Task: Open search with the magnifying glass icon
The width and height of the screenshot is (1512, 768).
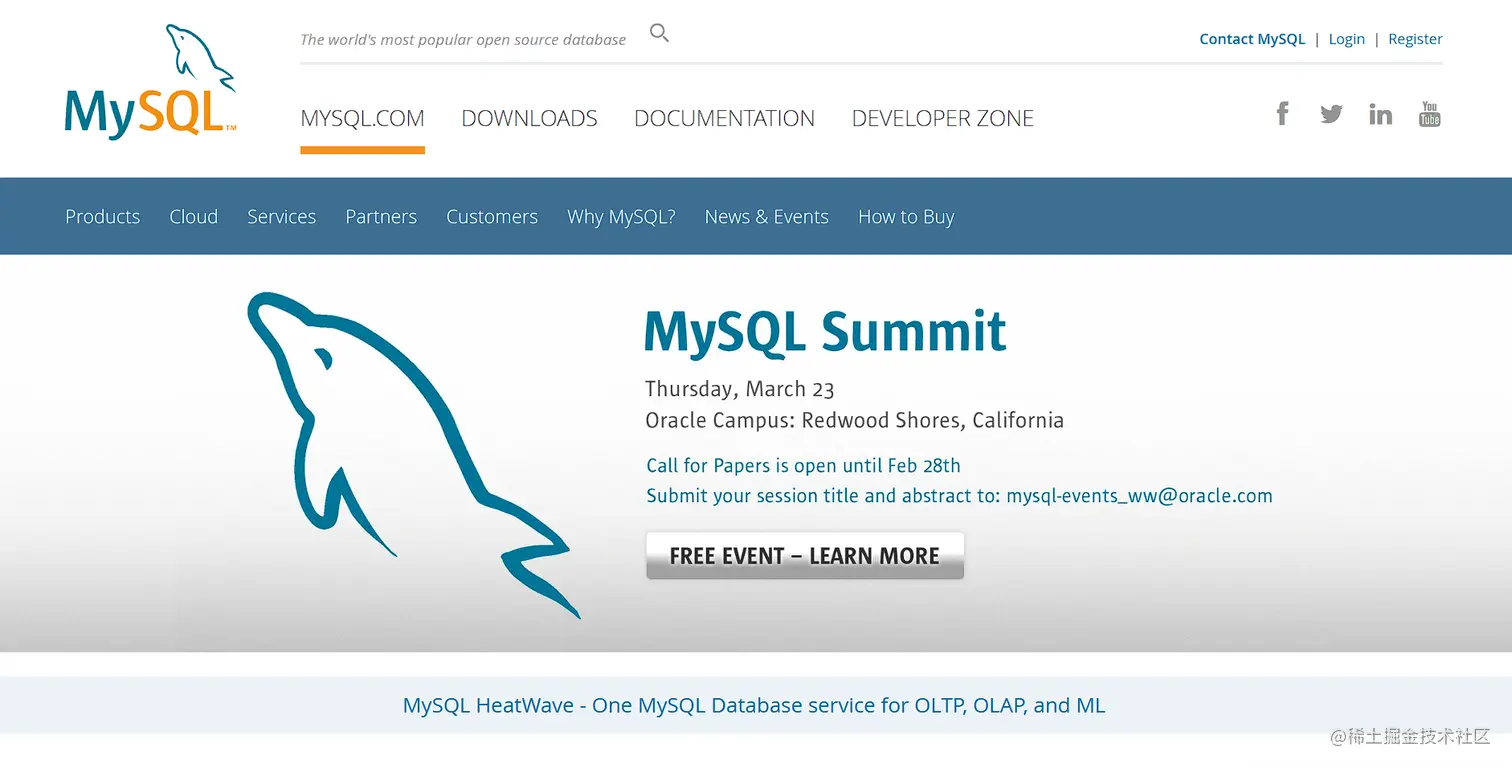Action: point(659,33)
